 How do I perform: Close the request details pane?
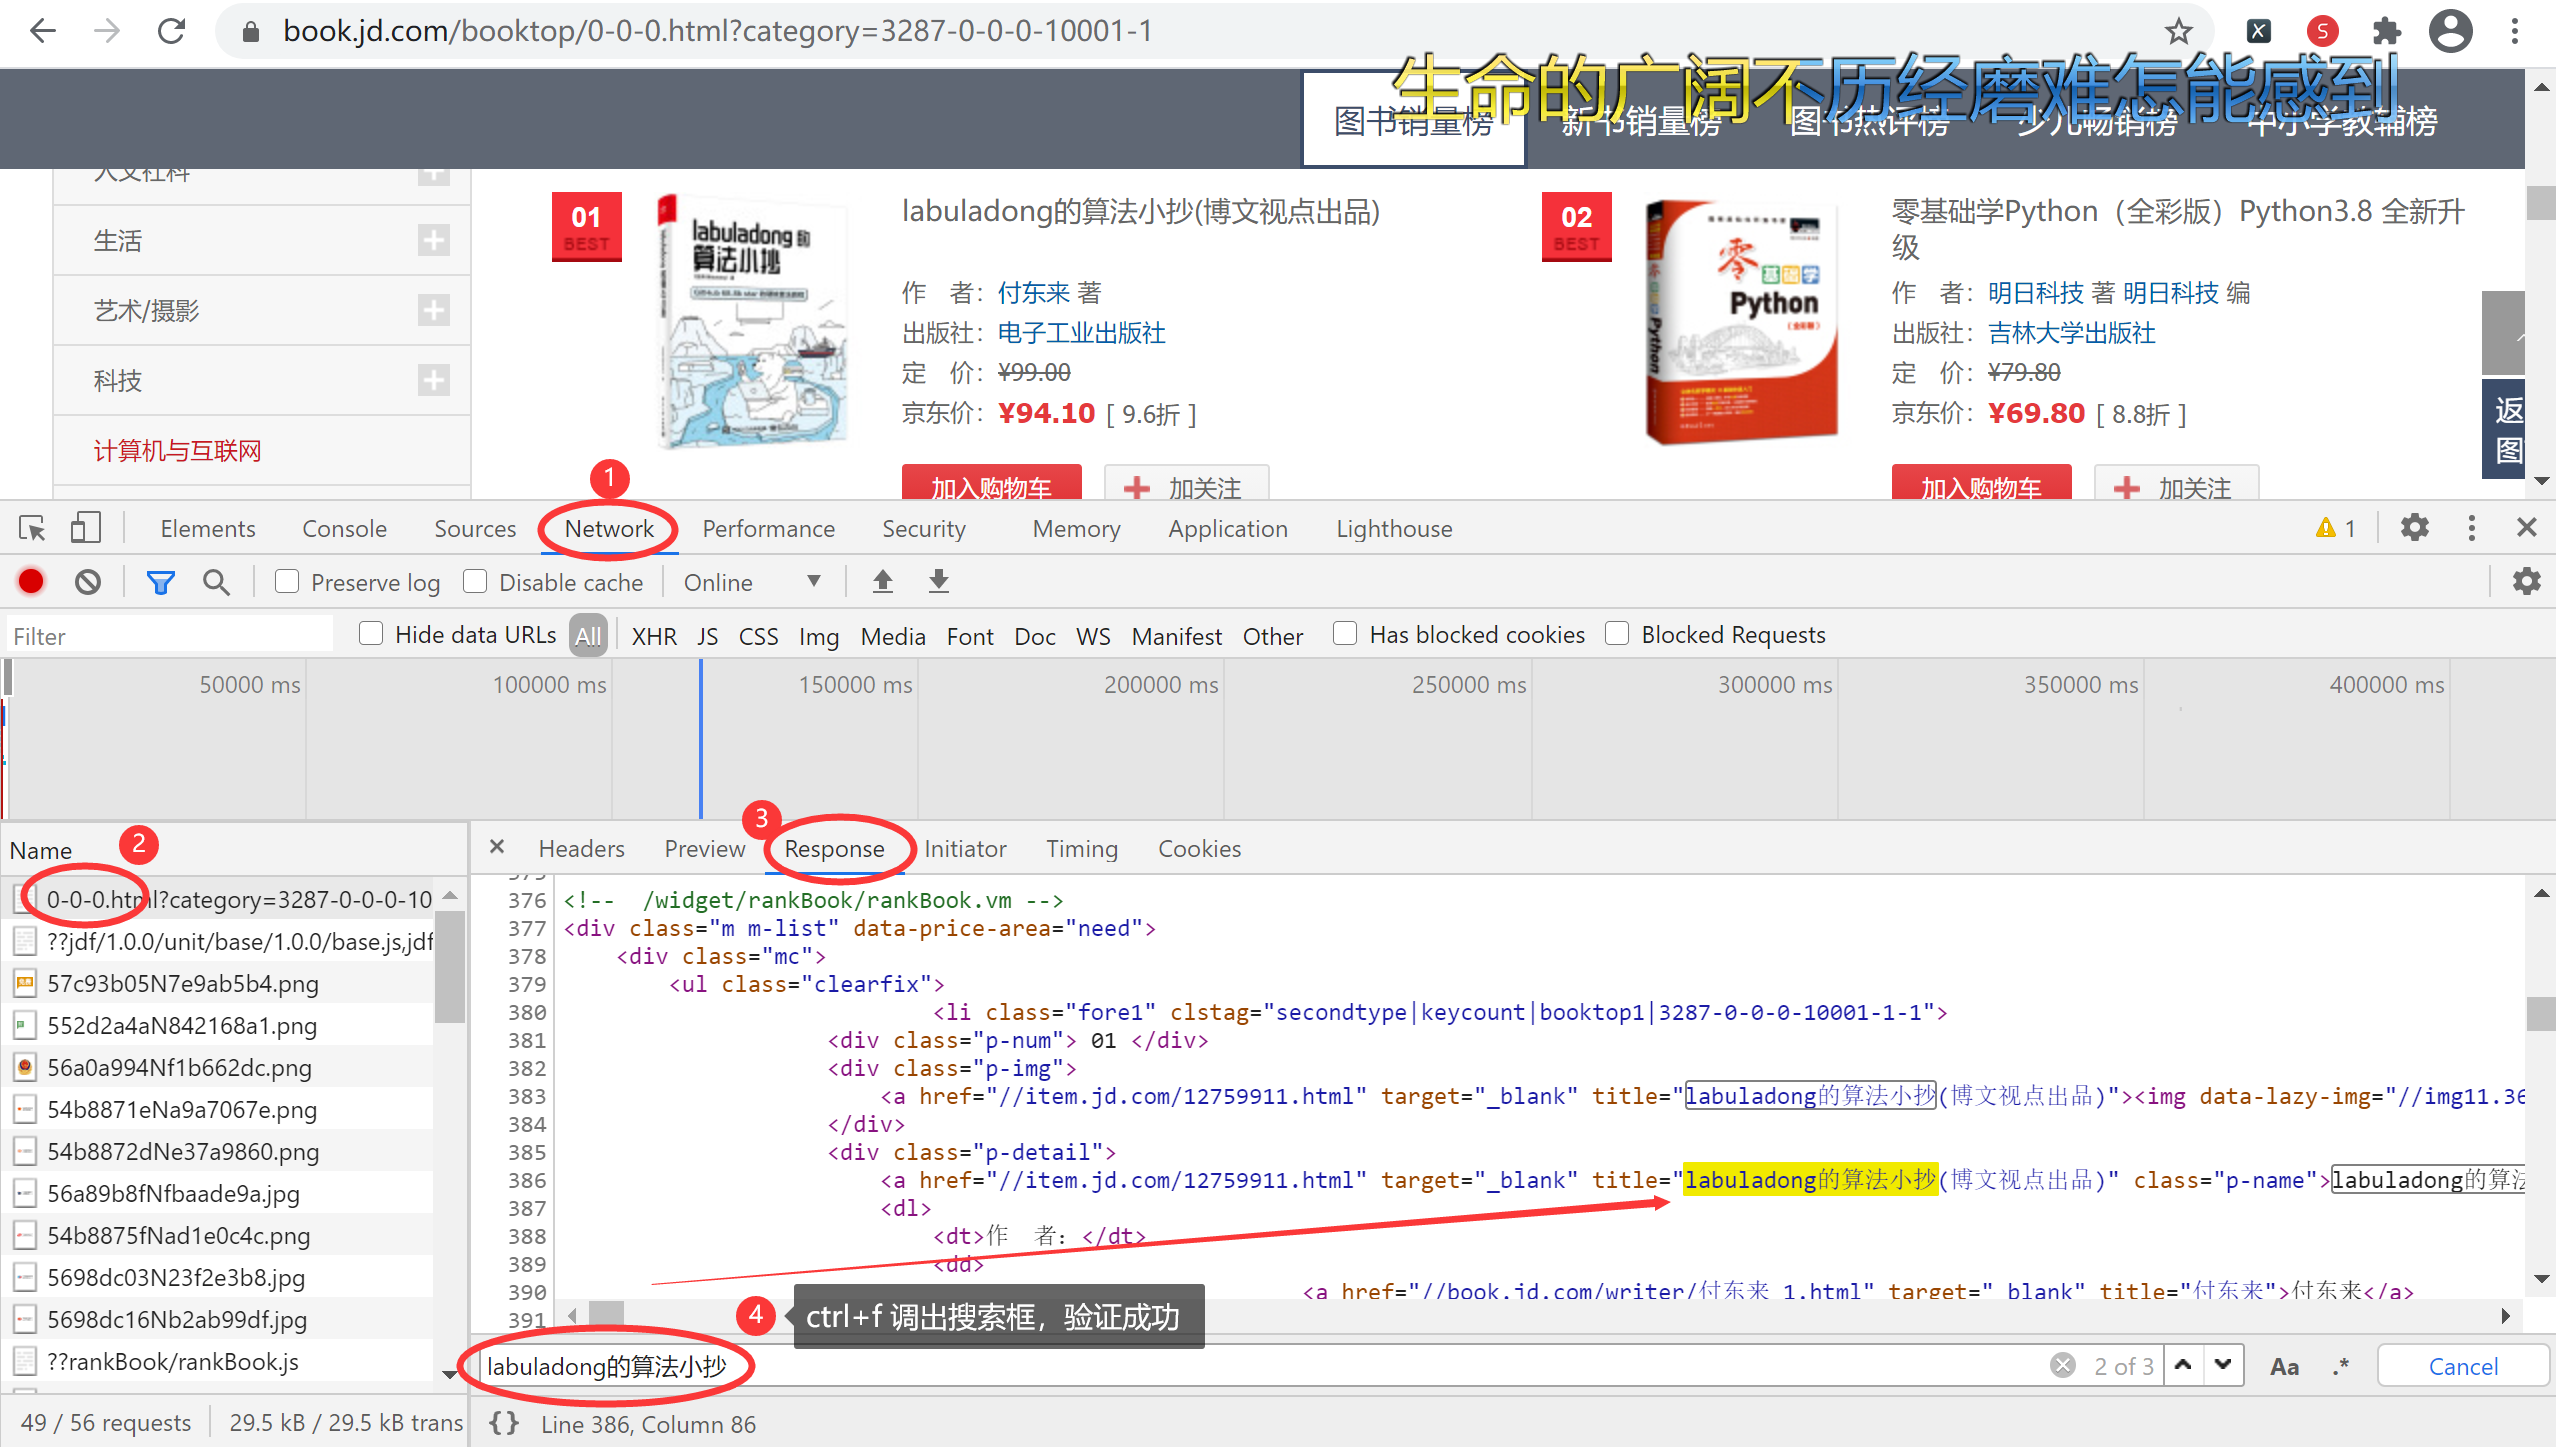click(497, 847)
